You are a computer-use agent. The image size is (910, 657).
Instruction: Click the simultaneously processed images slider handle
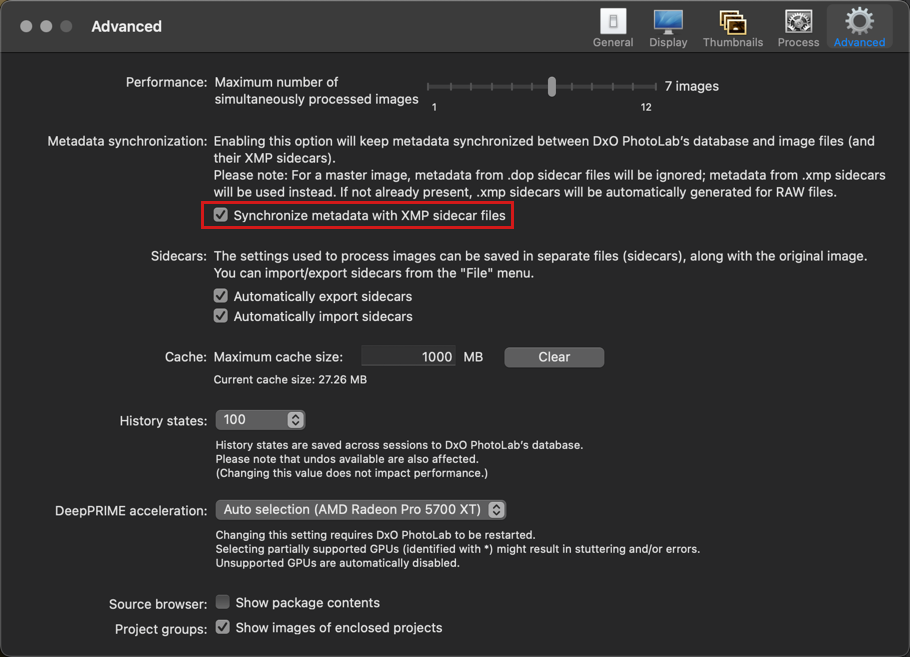[551, 86]
